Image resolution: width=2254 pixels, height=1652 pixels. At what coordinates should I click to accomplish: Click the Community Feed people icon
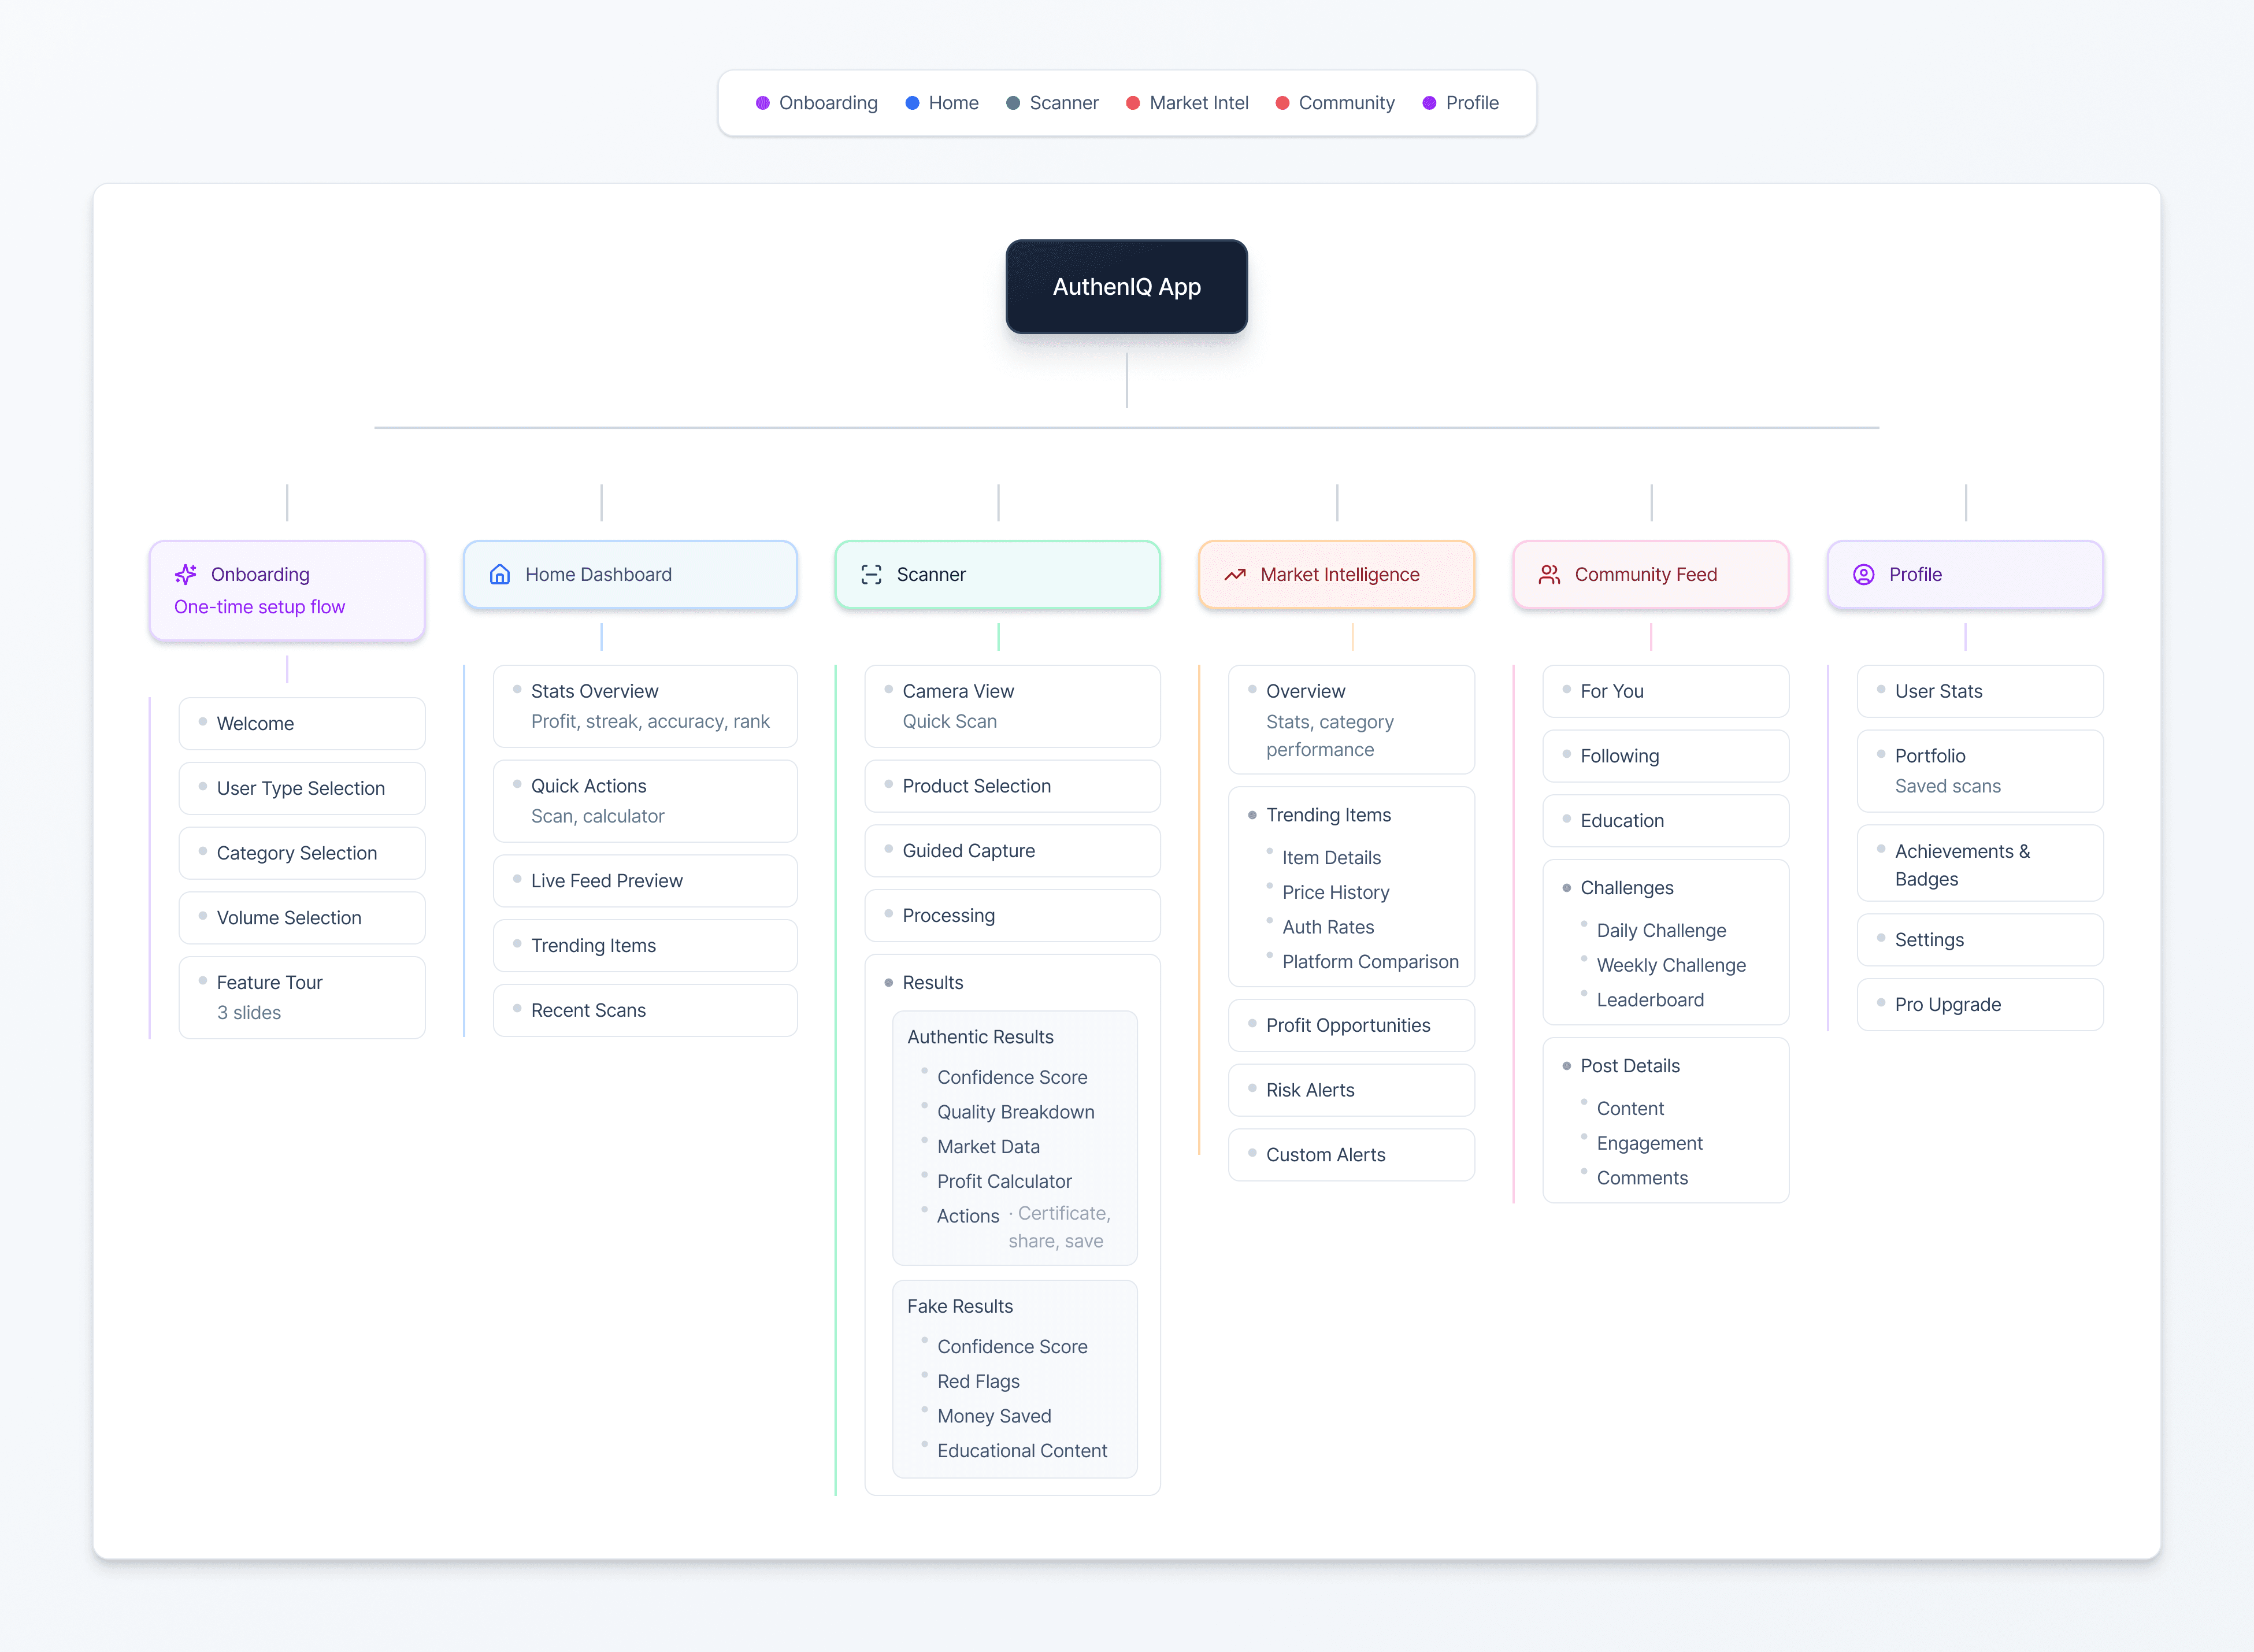tap(1549, 574)
